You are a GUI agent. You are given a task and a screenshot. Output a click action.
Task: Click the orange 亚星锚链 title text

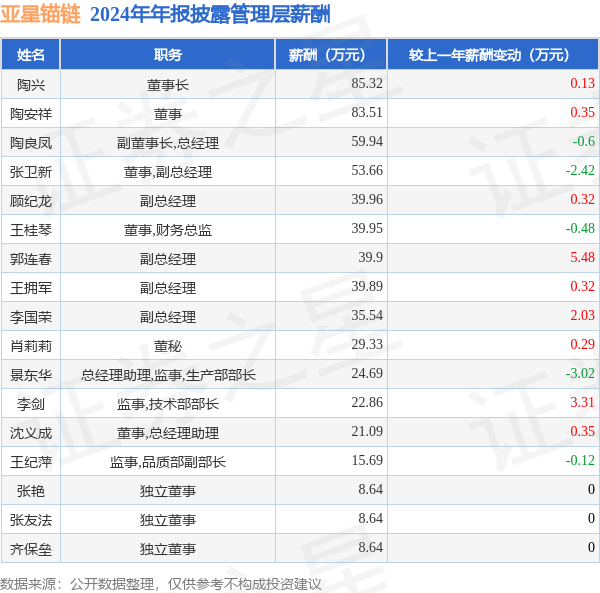point(40,15)
